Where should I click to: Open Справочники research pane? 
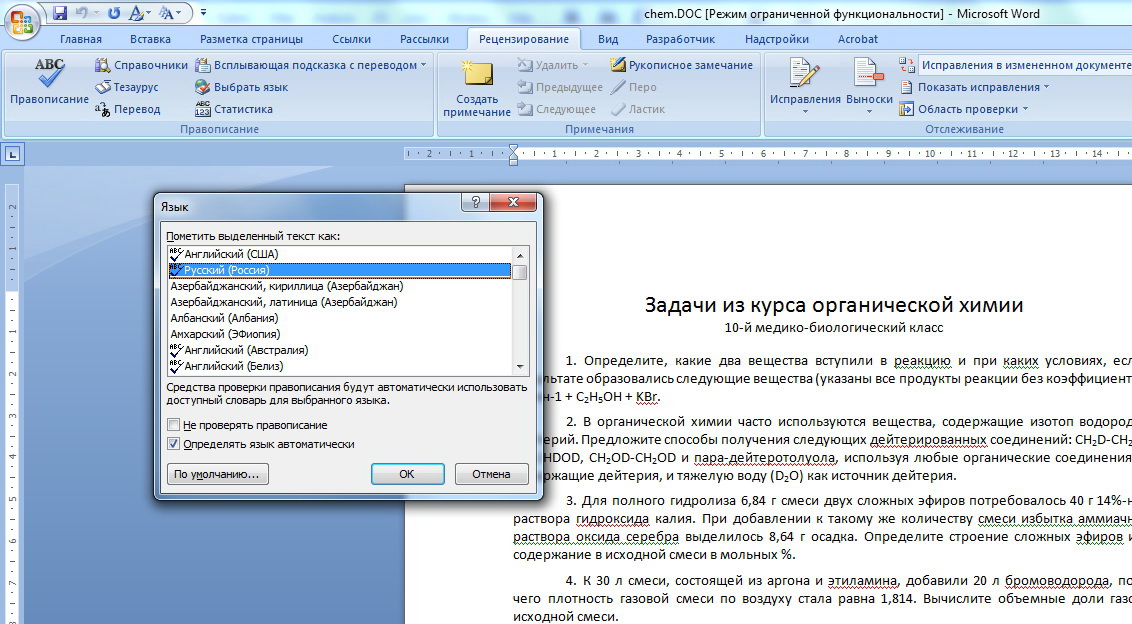click(142, 65)
